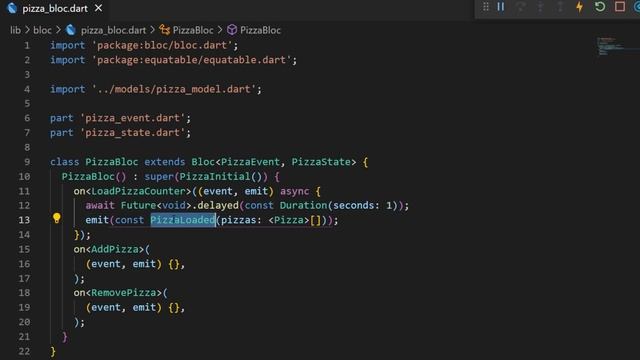This screenshot has width=640, height=360.
Task: Click the highlighted PizzaLoaded identifier
Action: click(x=182, y=220)
